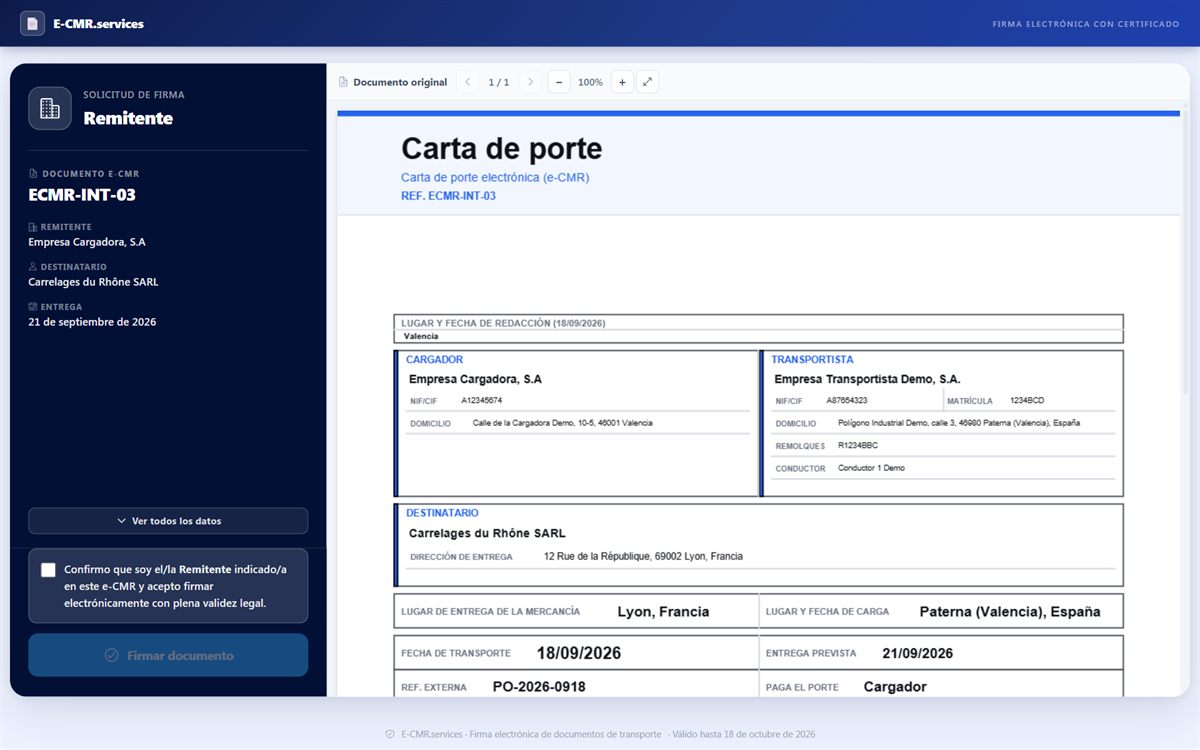Click Paterna (Valencia), España loading place
The width and height of the screenshot is (1200, 750).
(x=1010, y=612)
